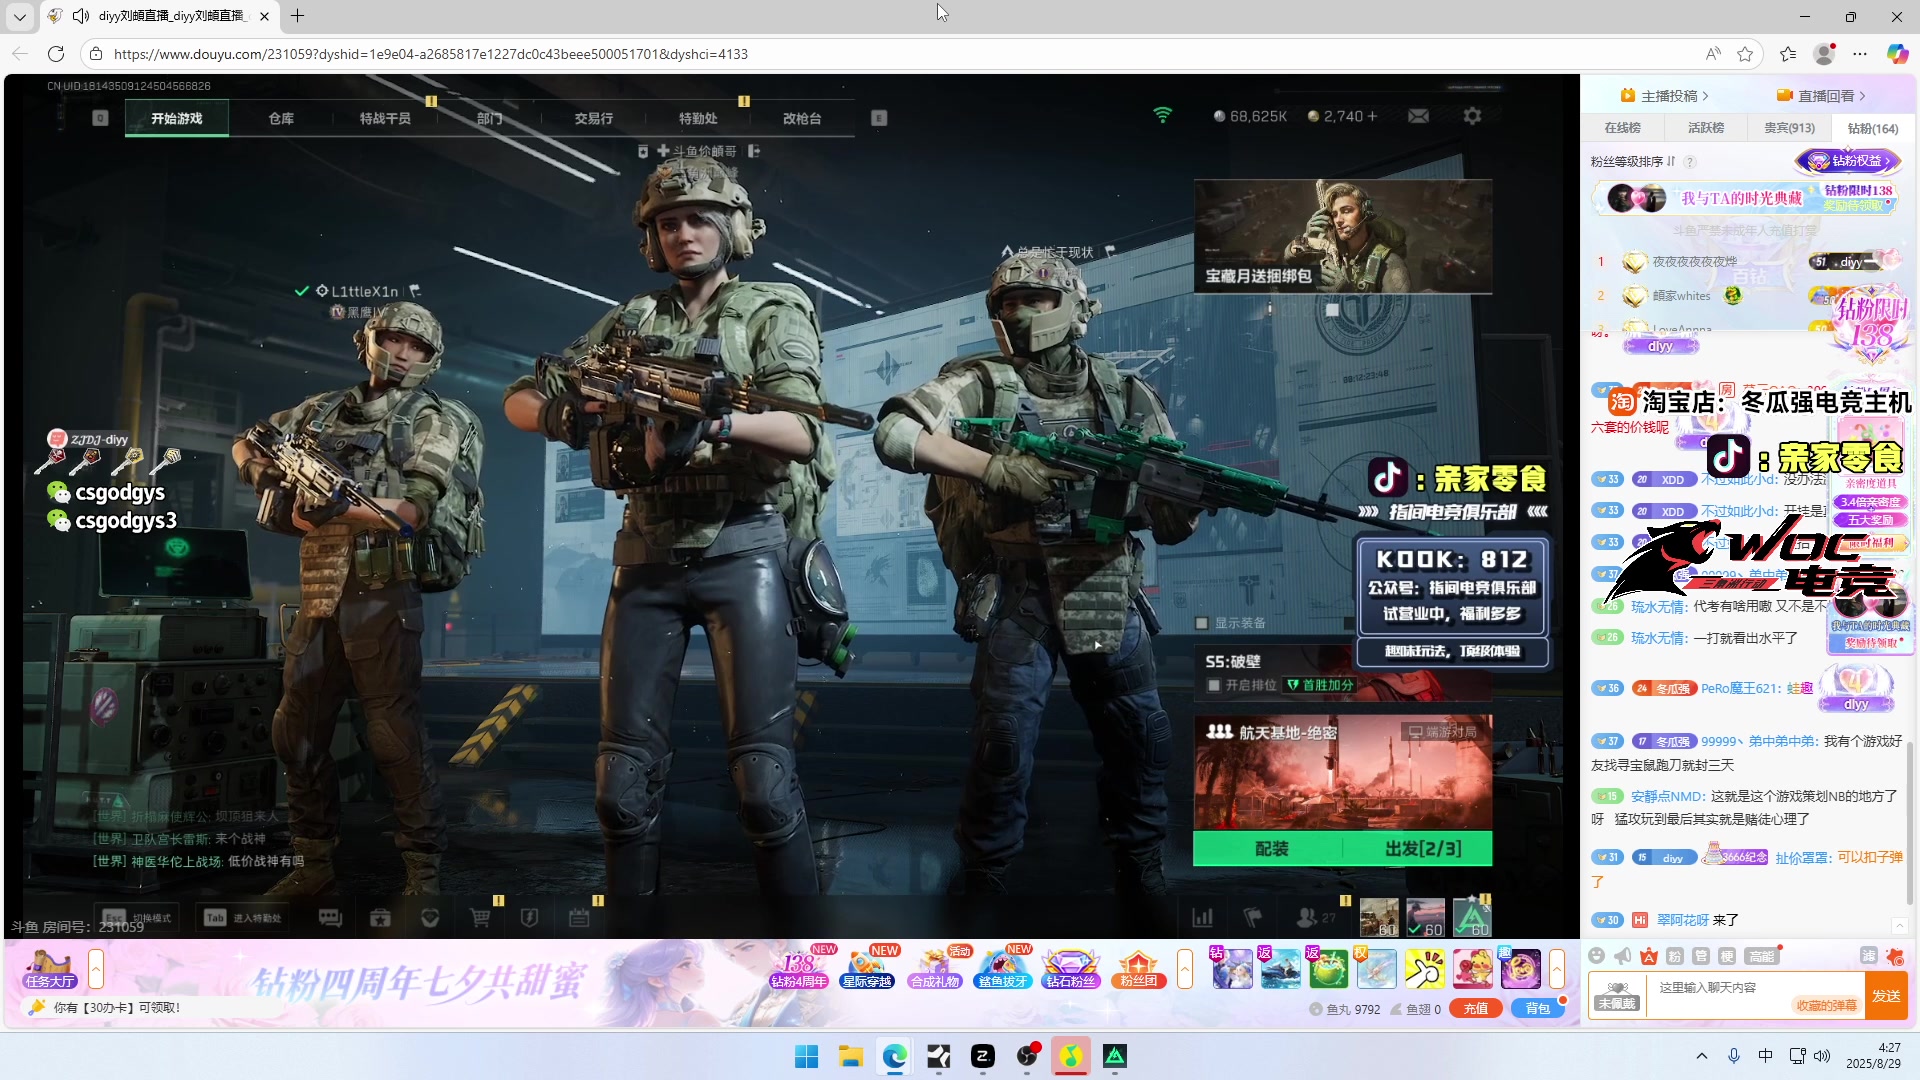
Task: Click the 充值 recharge button
Action: tap(1476, 1008)
